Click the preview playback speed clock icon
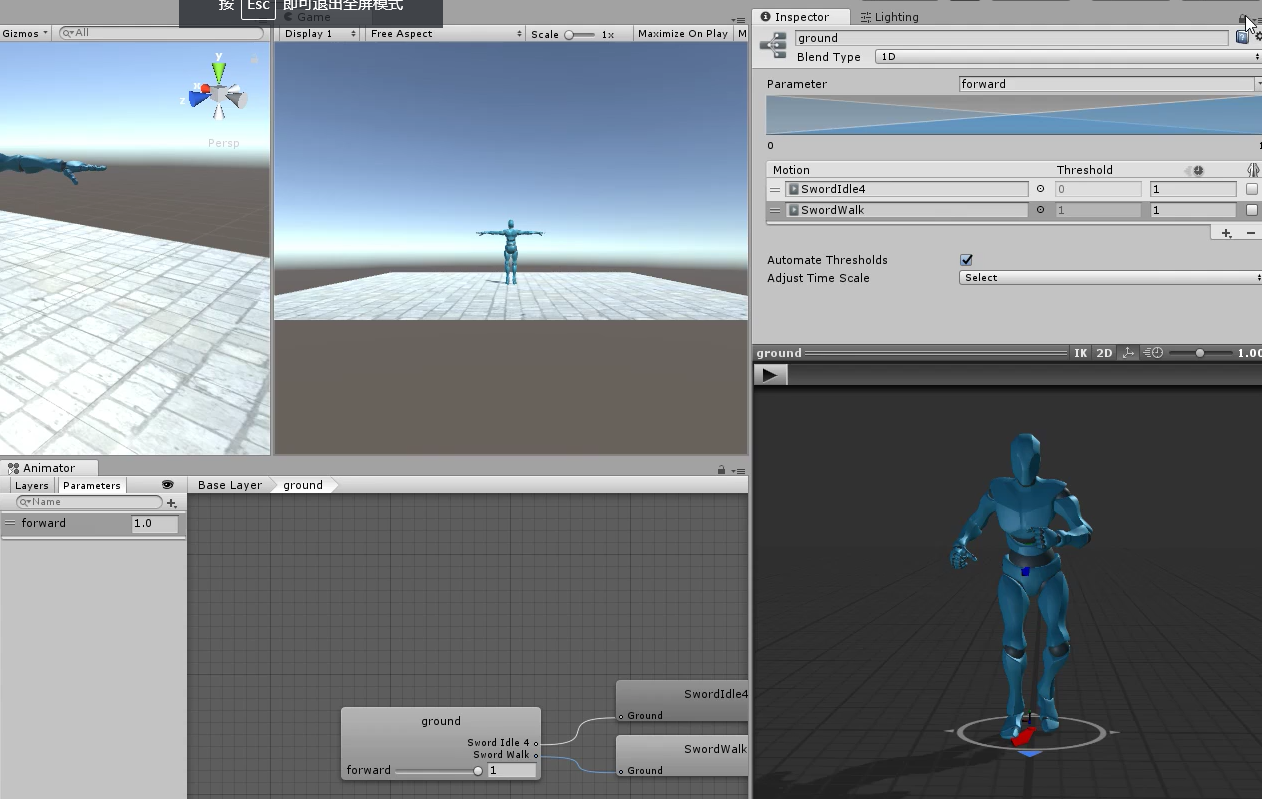Viewport: 1262px width, 799px height. pos(1153,353)
